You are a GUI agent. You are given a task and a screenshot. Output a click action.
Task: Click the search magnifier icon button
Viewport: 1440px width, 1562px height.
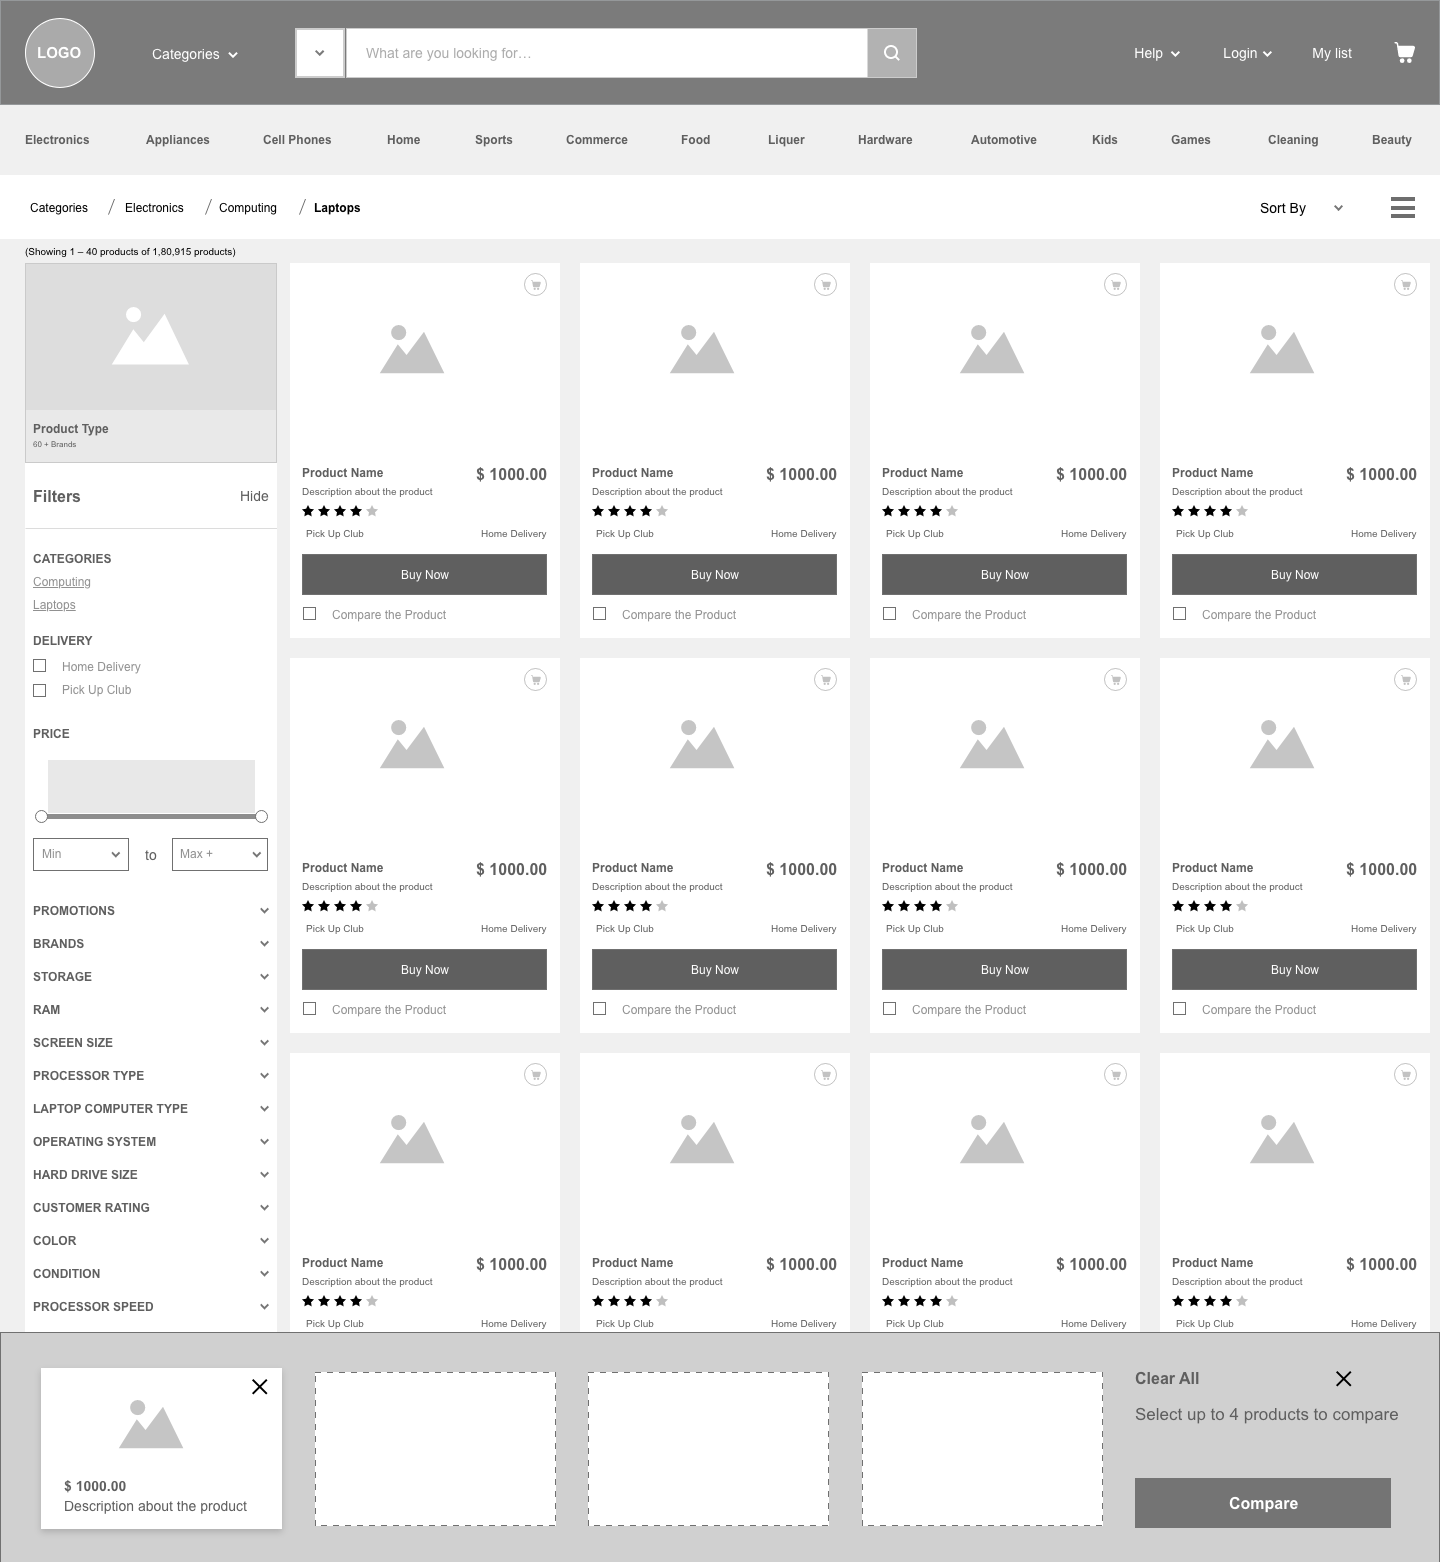tap(892, 53)
